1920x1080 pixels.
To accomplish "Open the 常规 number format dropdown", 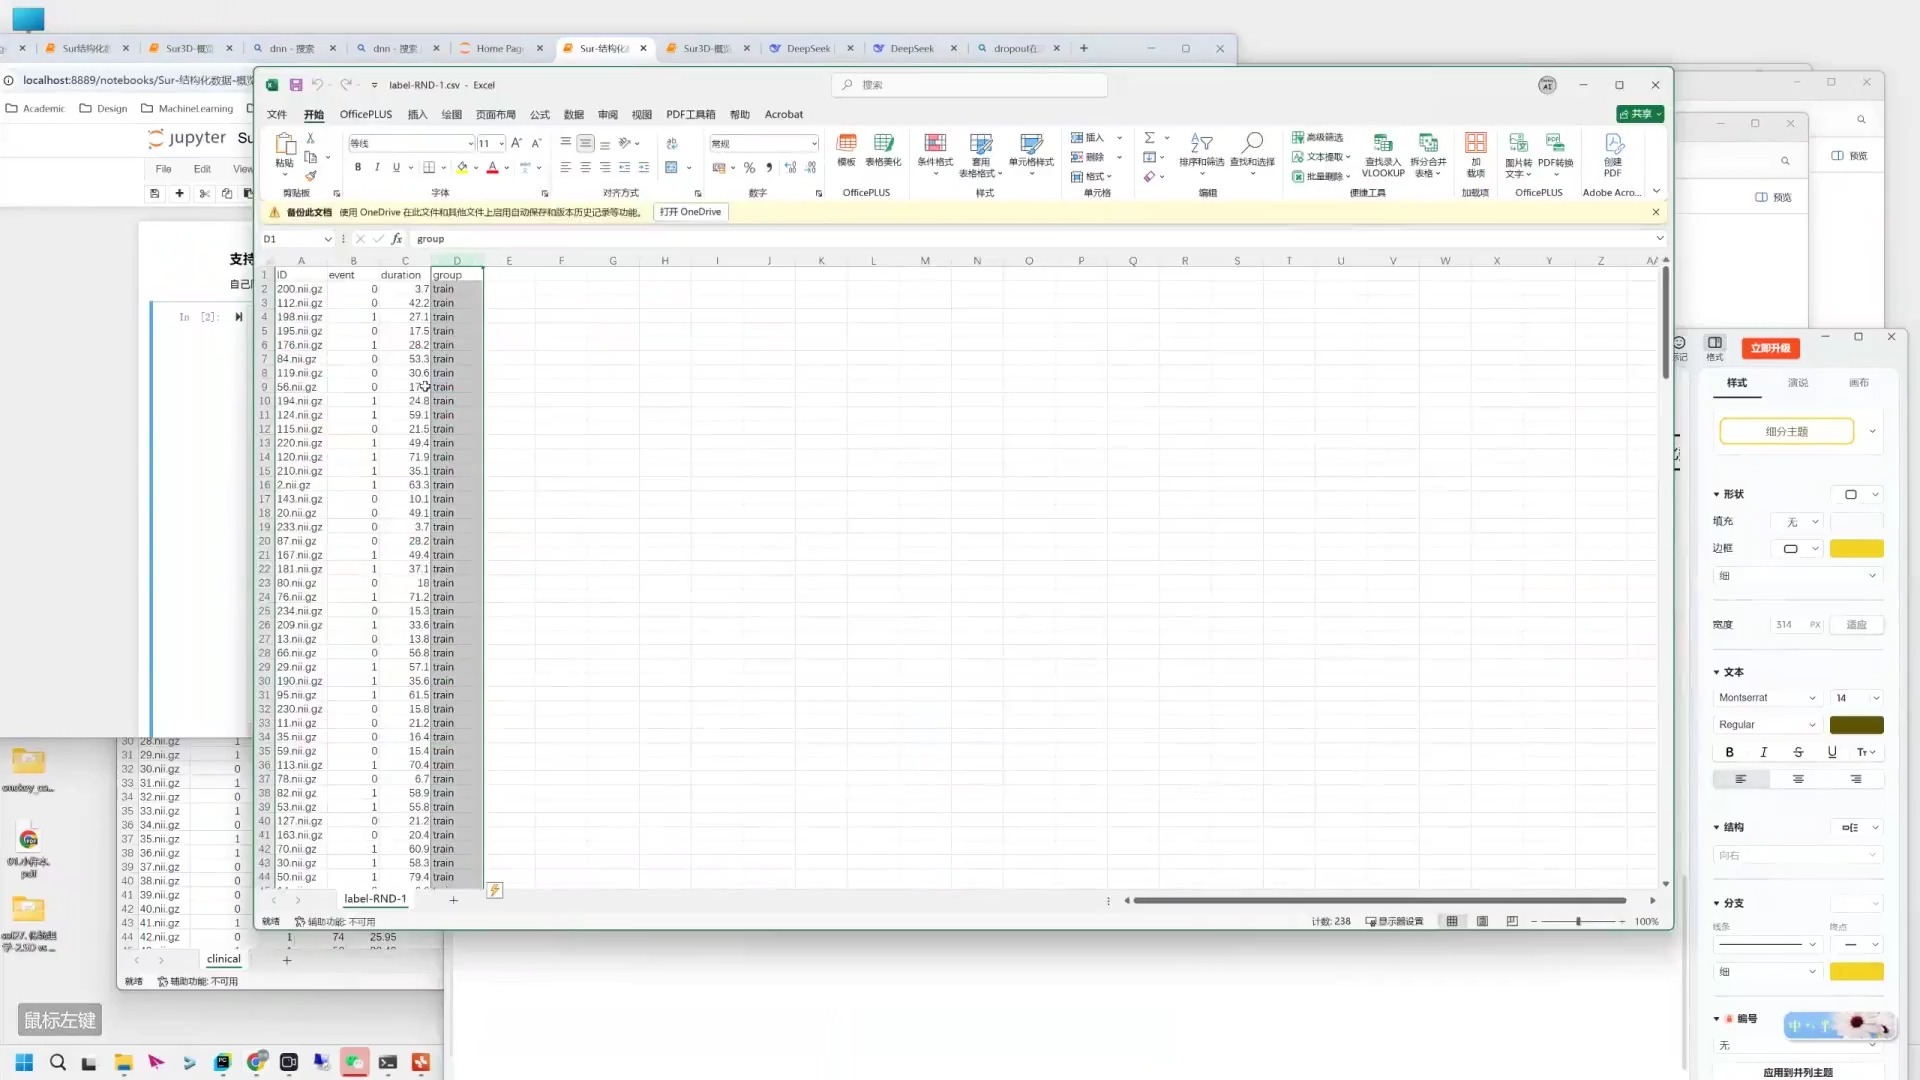I will [x=813, y=143].
